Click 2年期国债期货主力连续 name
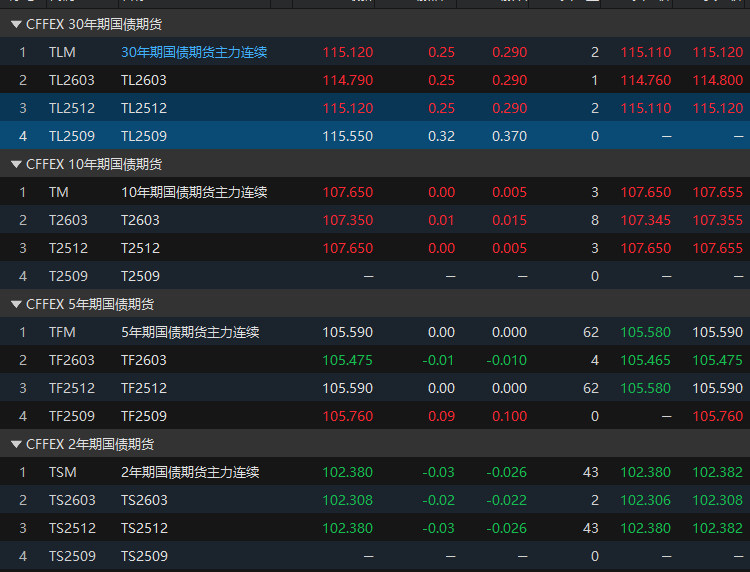750x572 pixels. [190, 473]
